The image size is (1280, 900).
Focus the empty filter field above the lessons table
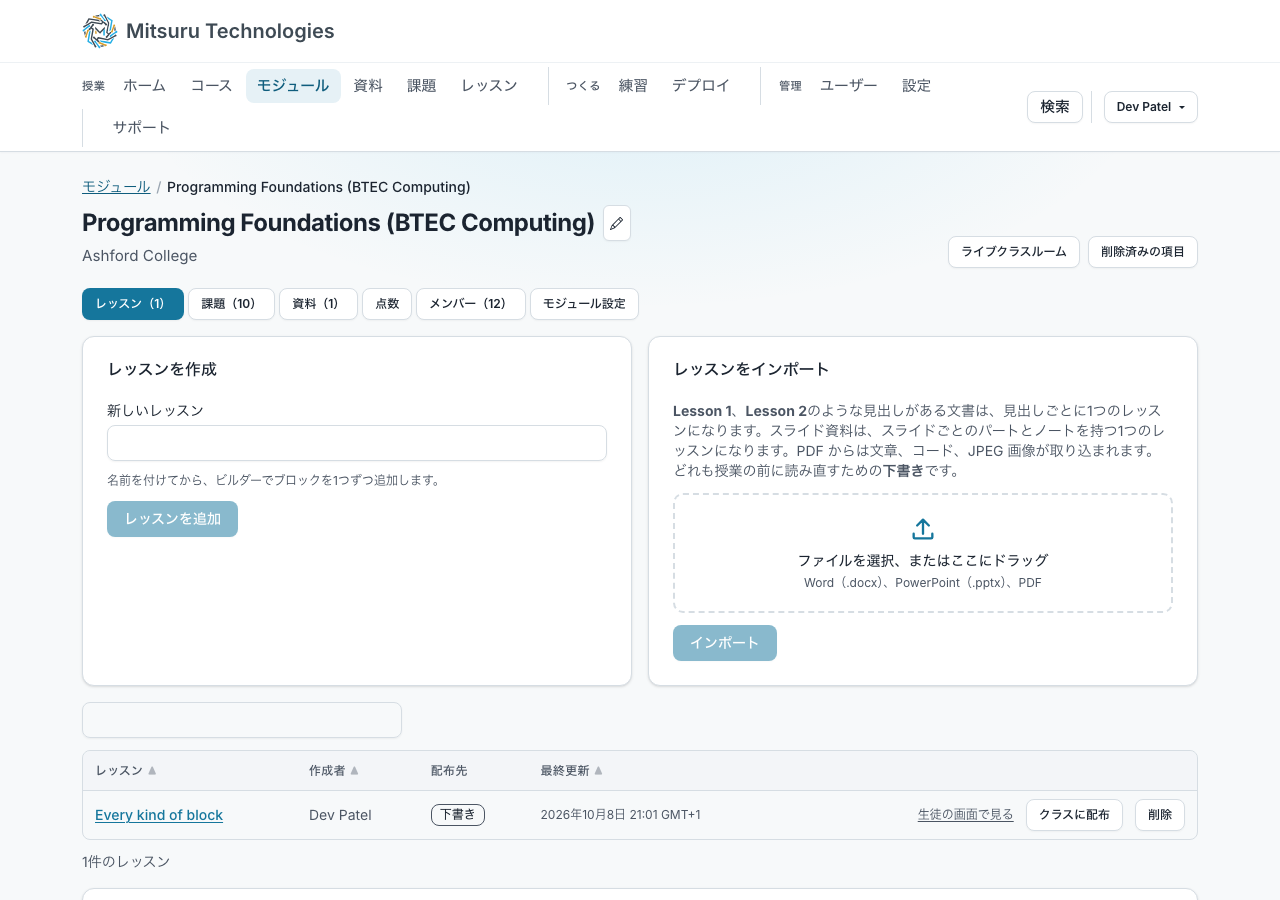pyautogui.click(x=242, y=720)
